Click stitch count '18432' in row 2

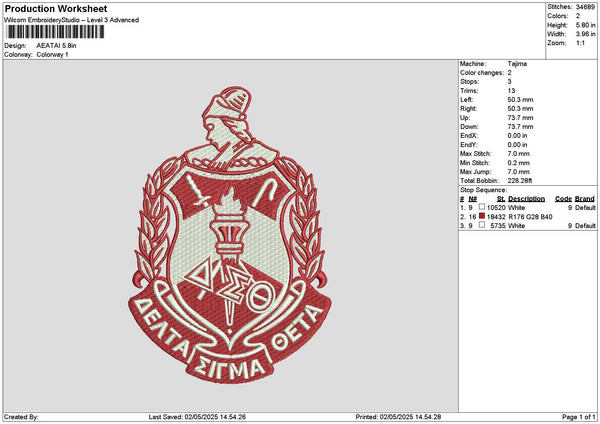pos(496,217)
